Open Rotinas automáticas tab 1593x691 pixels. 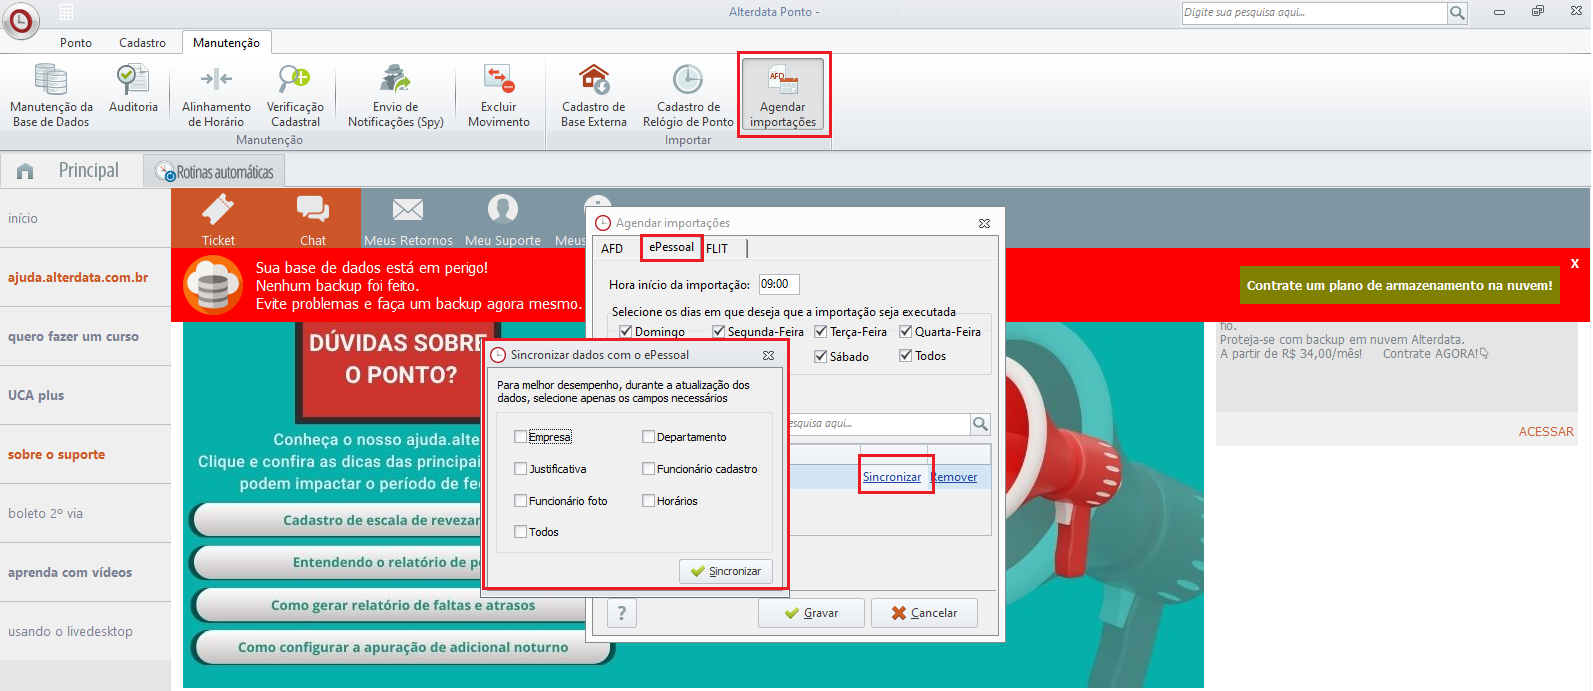pos(215,172)
